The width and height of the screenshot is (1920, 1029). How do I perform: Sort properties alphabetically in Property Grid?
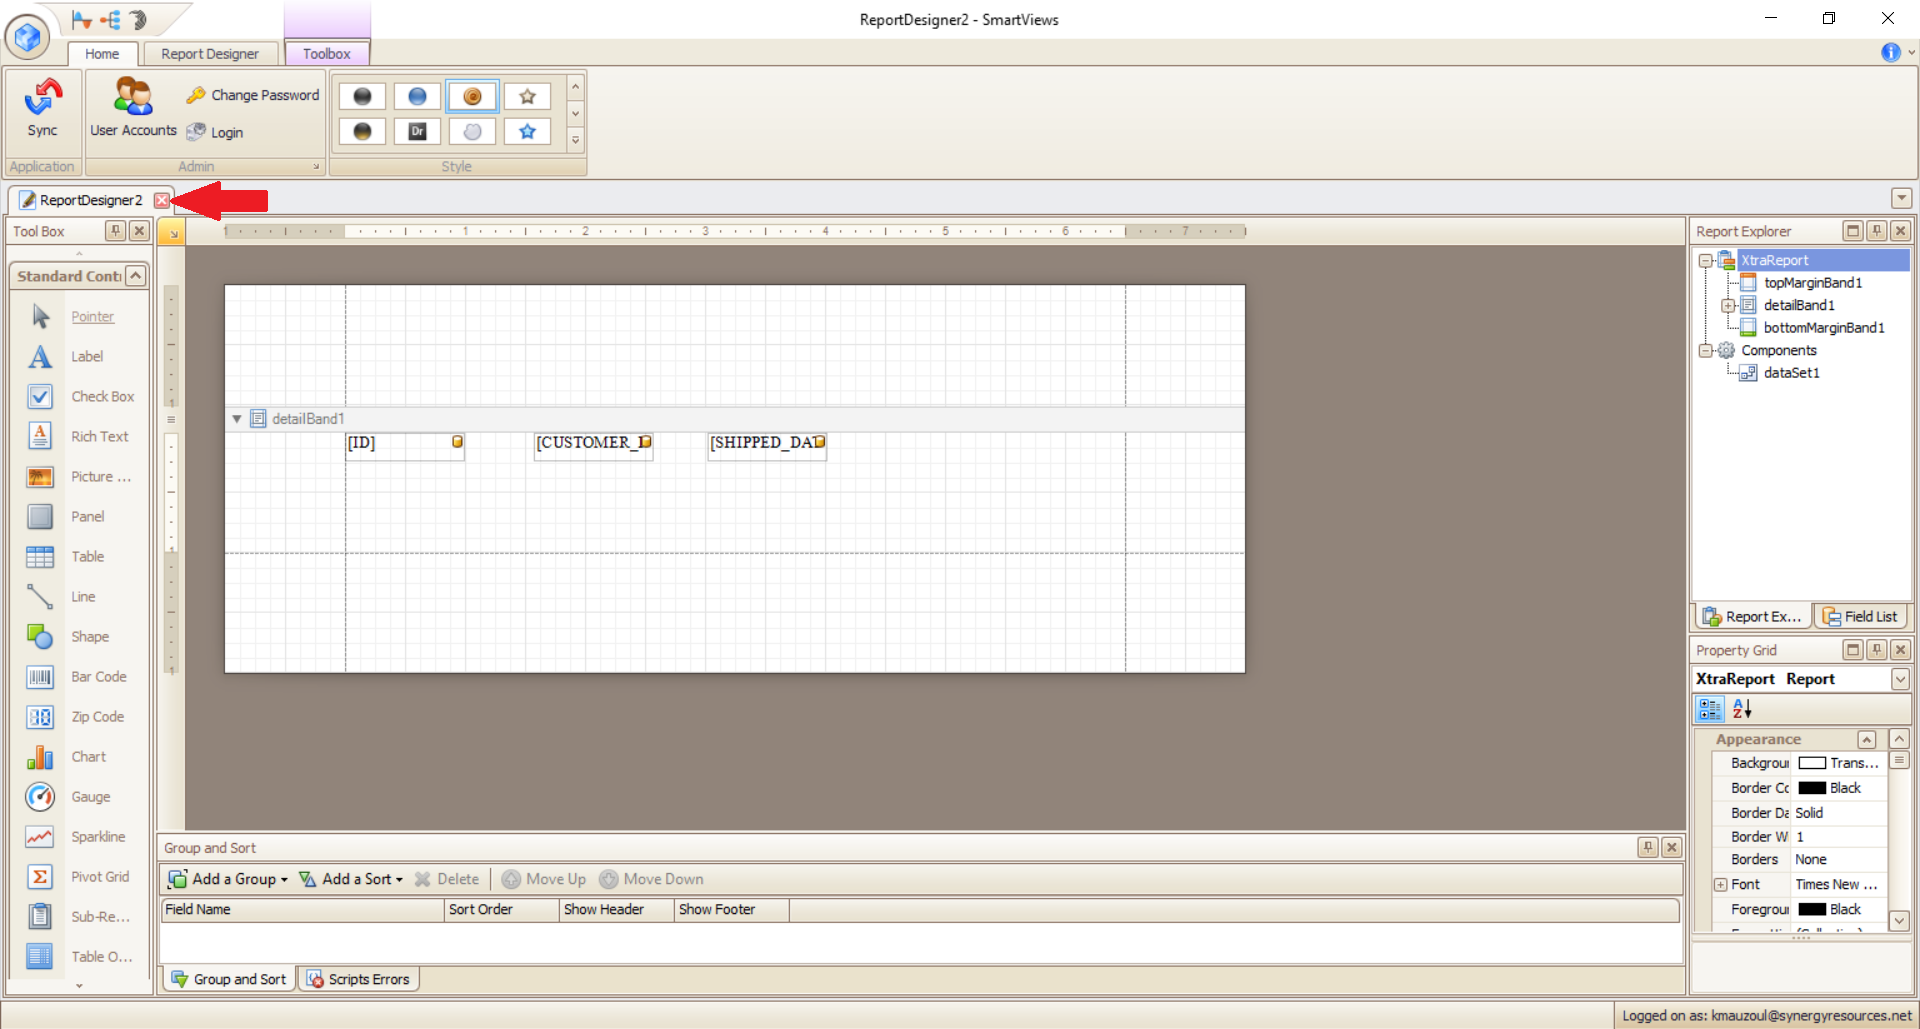(1742, 709)
